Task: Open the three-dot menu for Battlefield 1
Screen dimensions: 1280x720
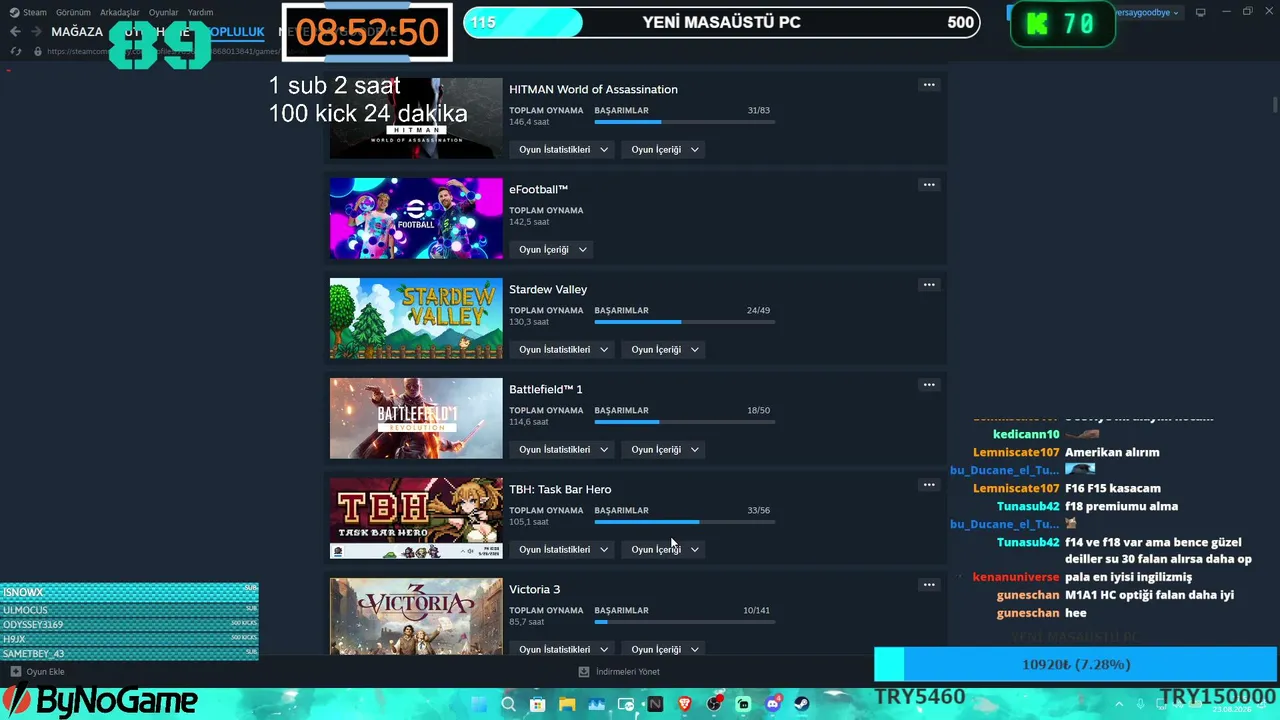Action: (x=929, y=385)
